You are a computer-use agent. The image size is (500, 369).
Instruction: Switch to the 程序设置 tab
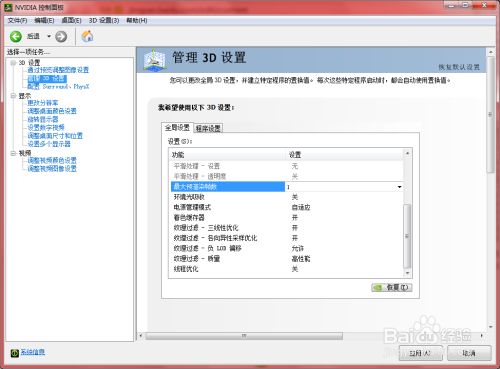click(x=208, y=128)
